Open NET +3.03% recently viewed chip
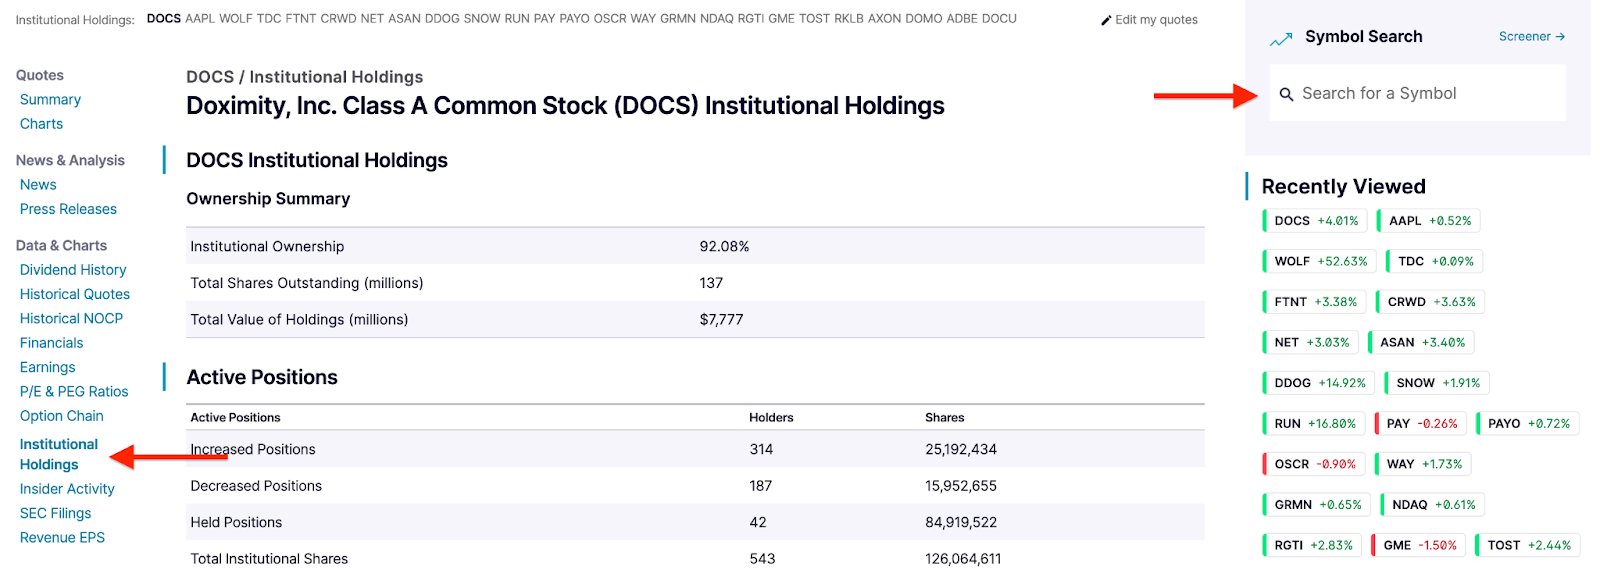The image size is (1600, 570). (1310, 342)
